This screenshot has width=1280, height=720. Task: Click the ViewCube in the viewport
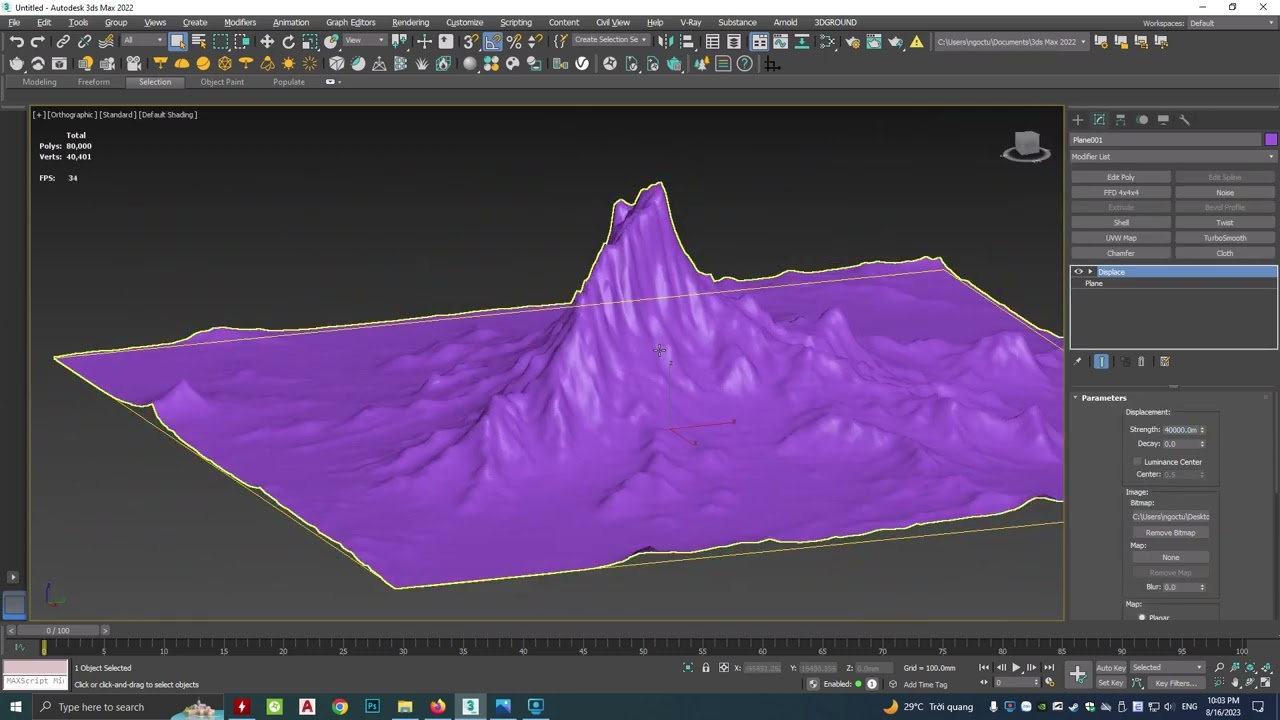(1027, 146)
